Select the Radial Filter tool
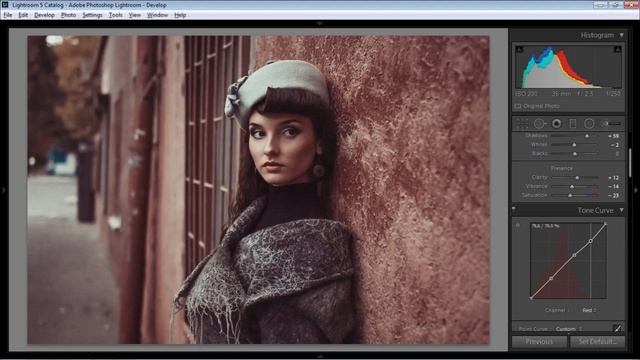 click(589, 123)
